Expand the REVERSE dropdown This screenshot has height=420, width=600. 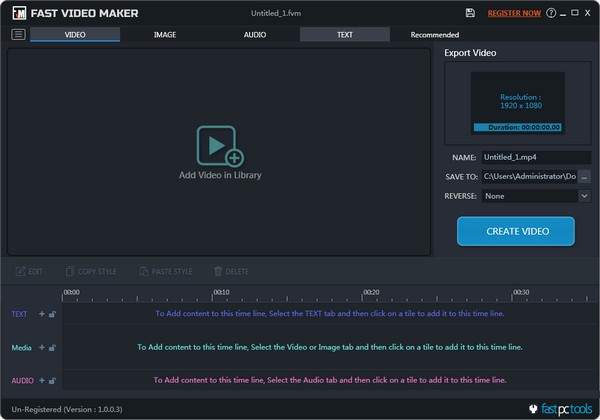coord(535,196)
